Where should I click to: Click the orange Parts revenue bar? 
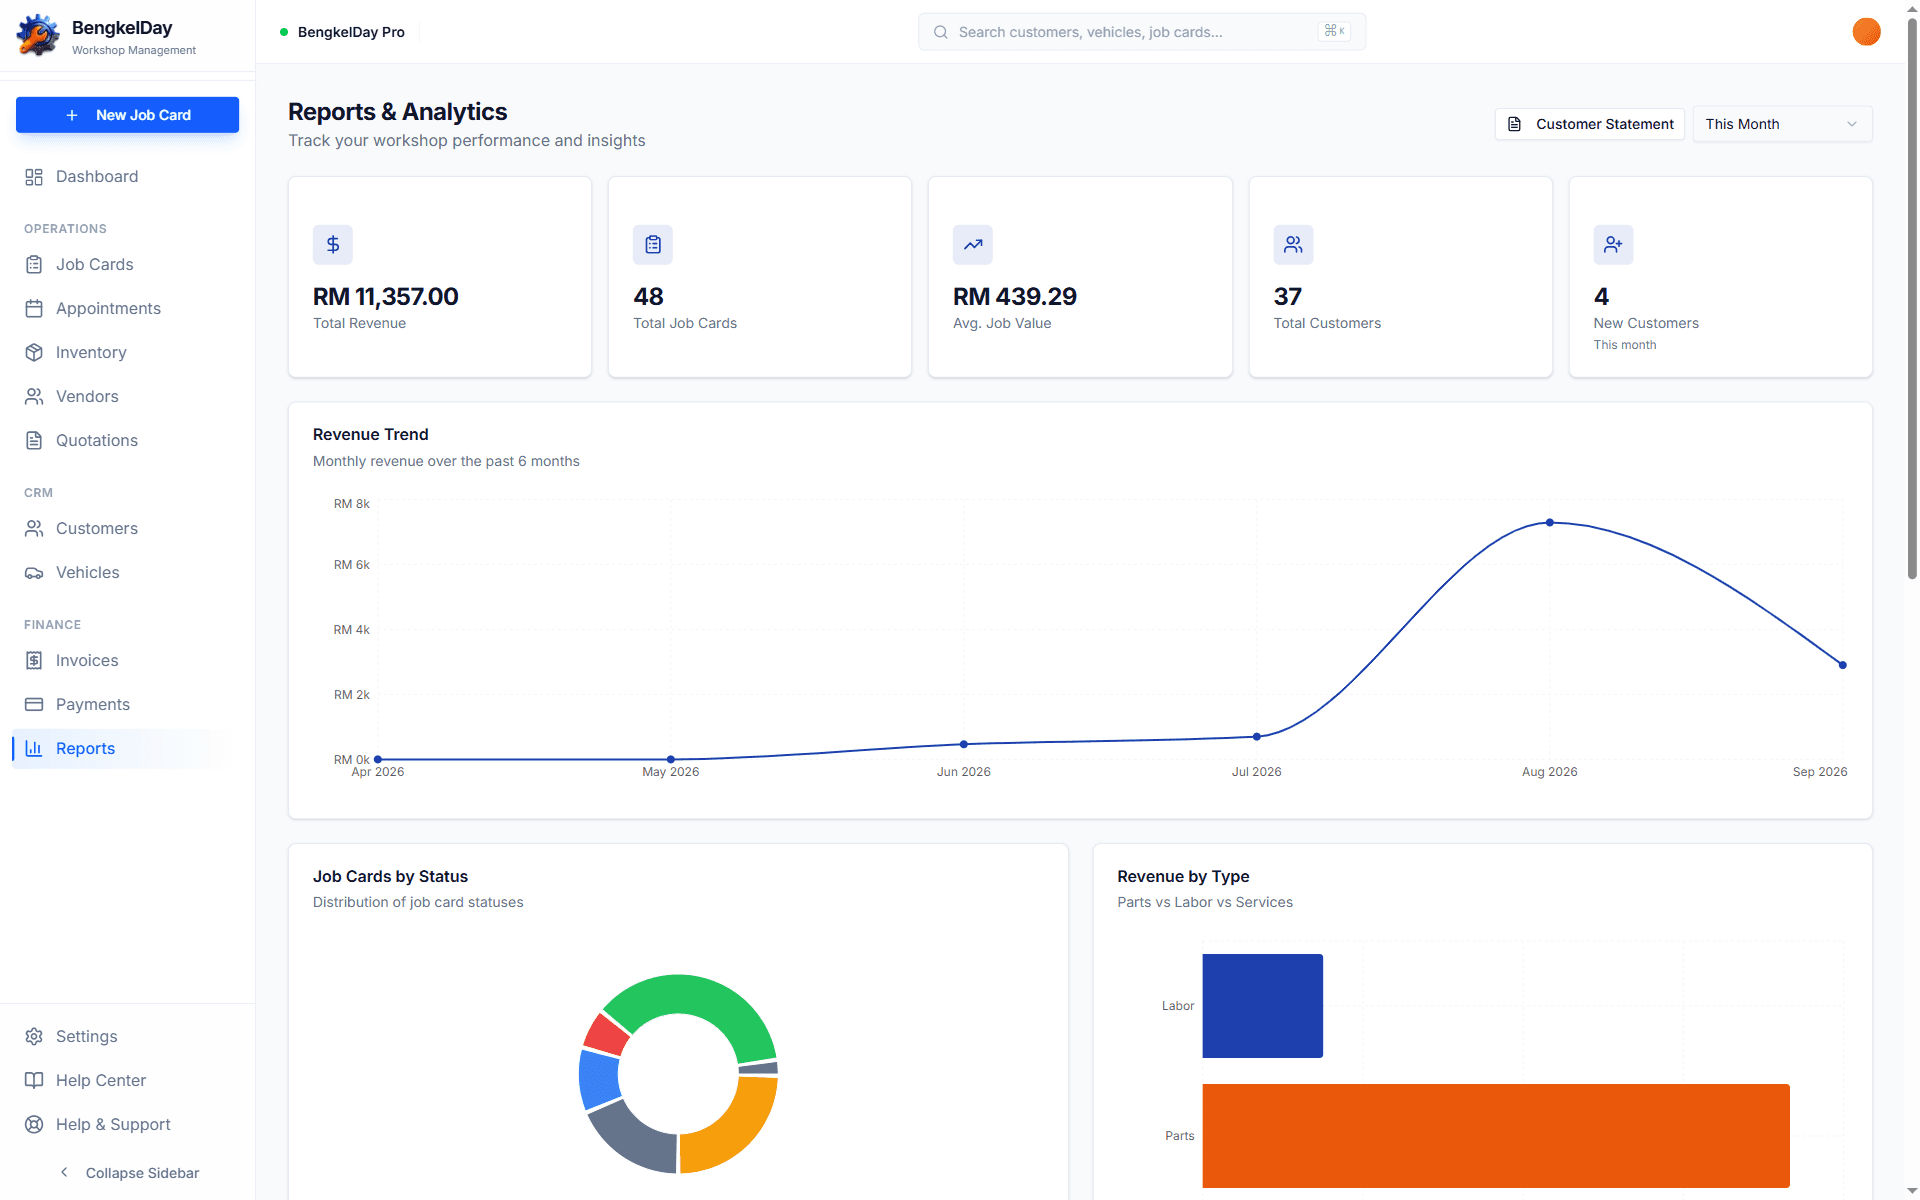click(1496, 1136)
